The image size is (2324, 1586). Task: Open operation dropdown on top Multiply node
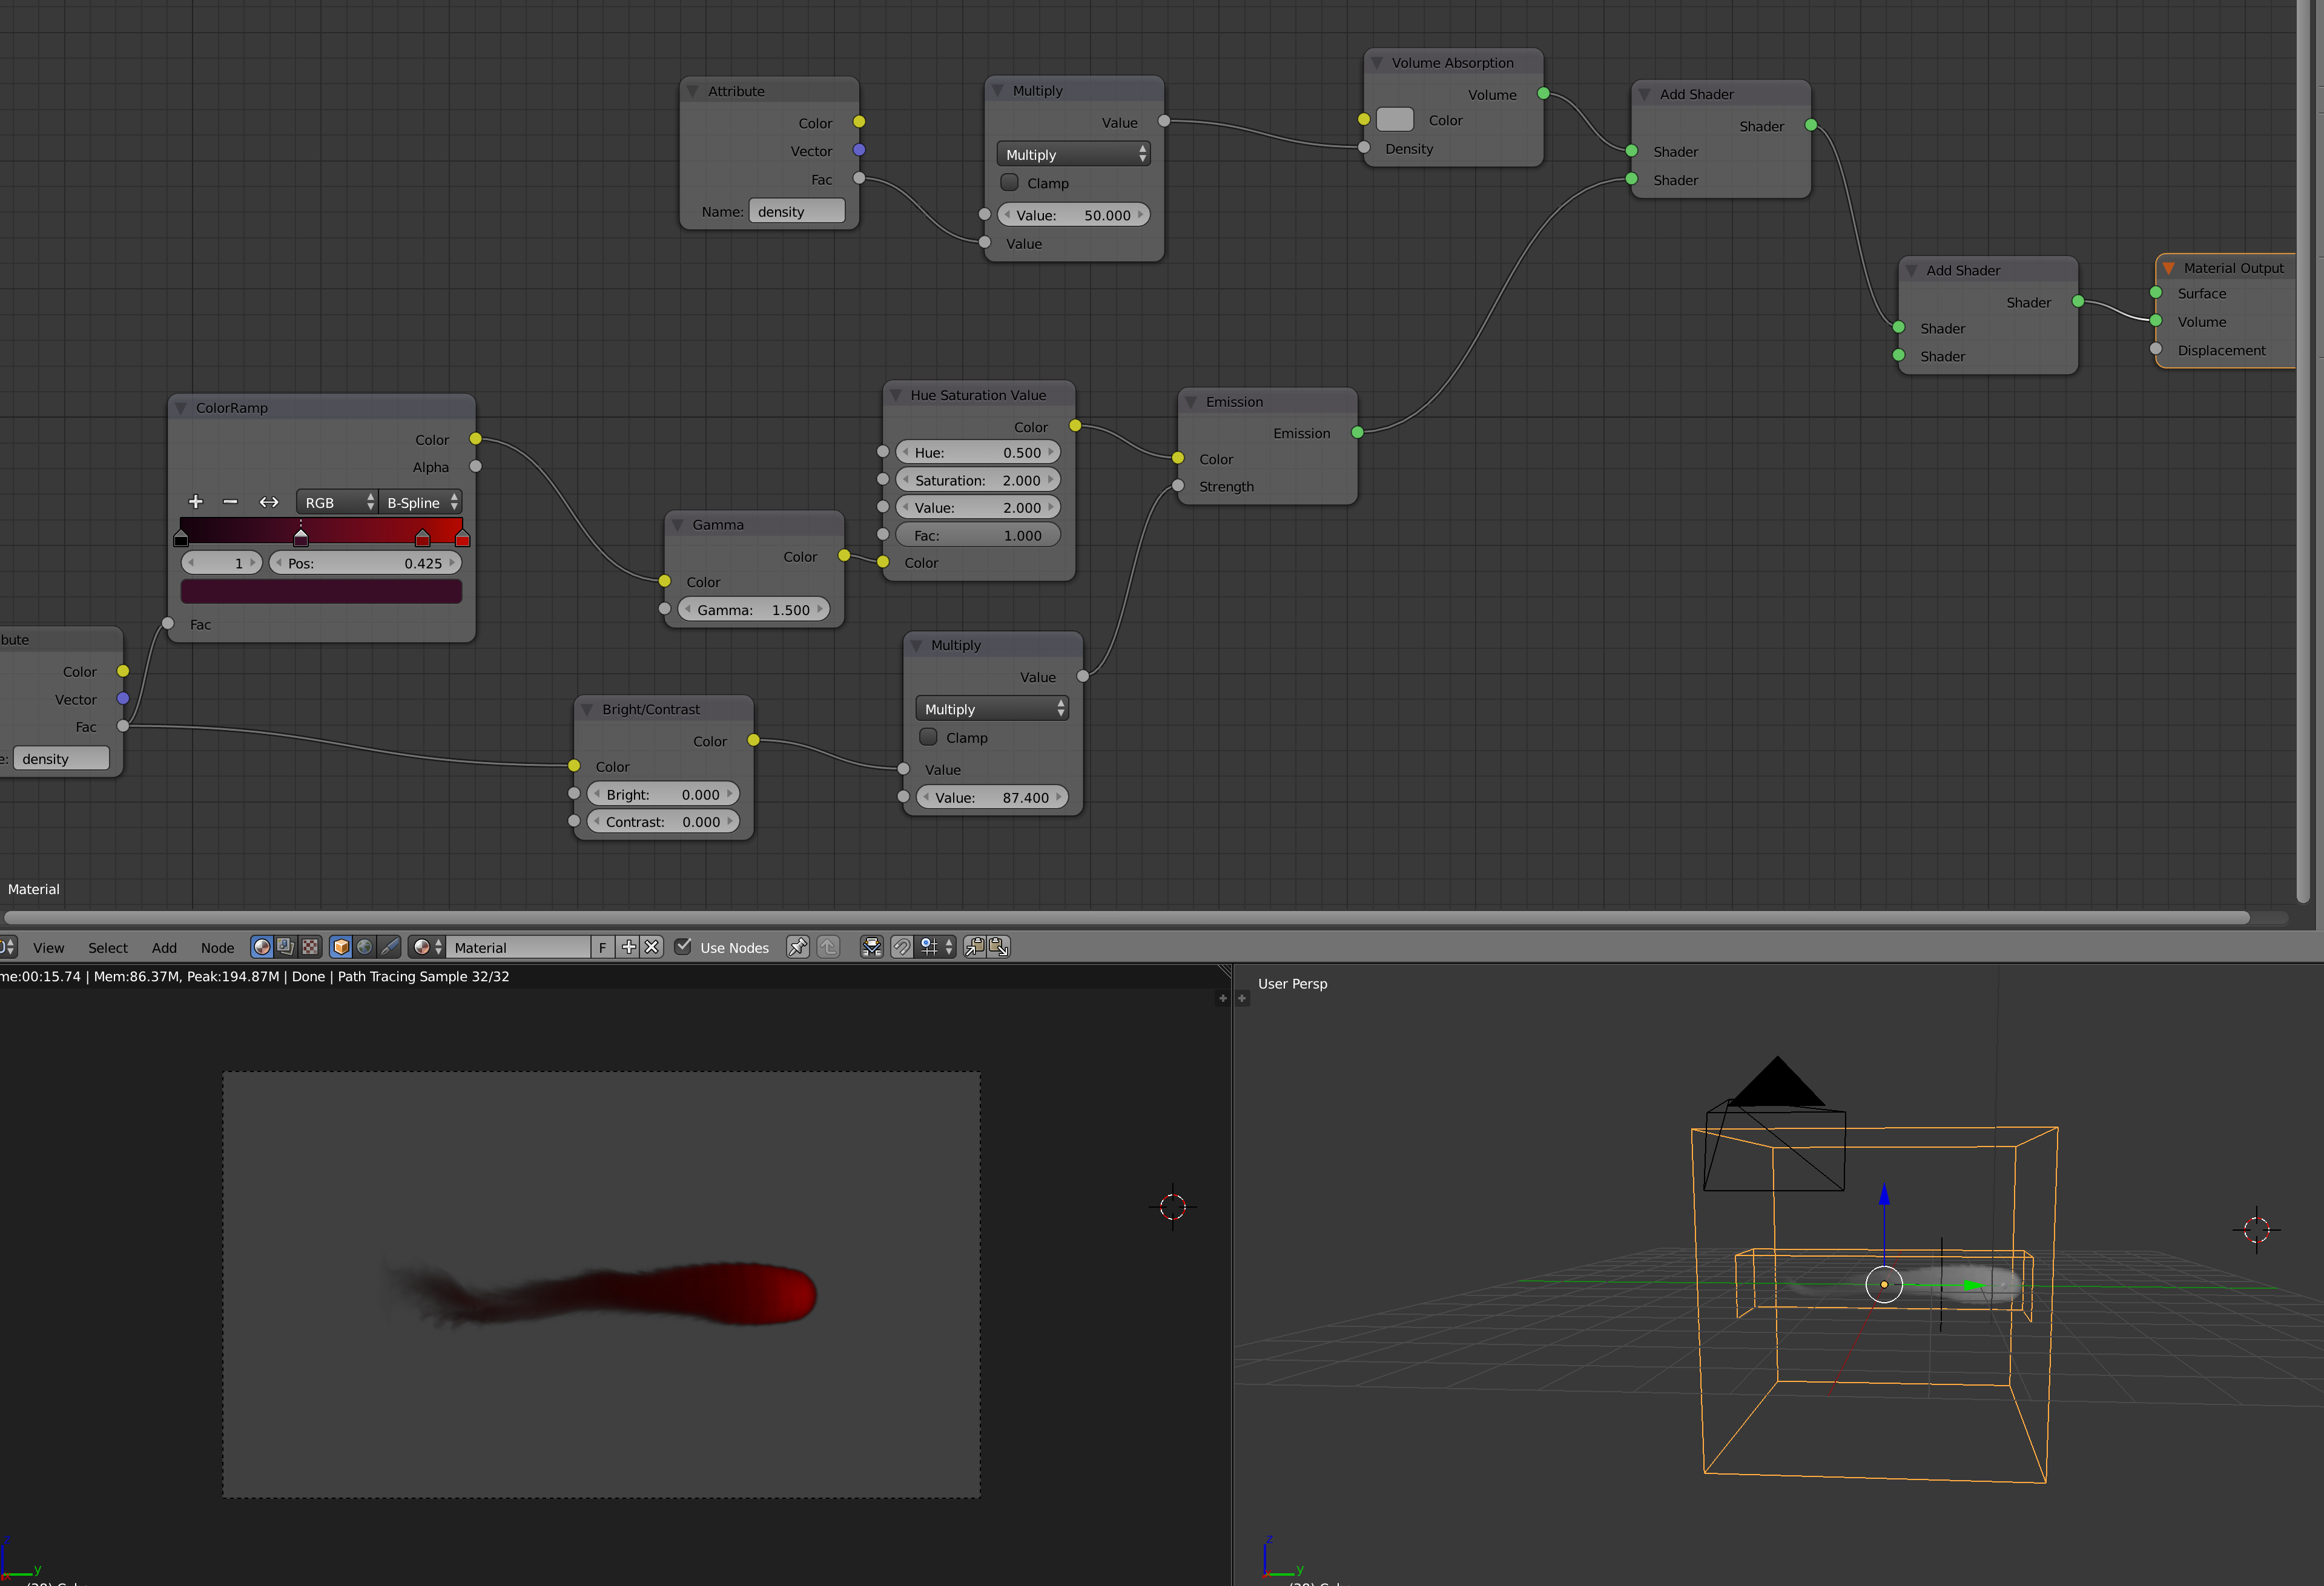1073,154
